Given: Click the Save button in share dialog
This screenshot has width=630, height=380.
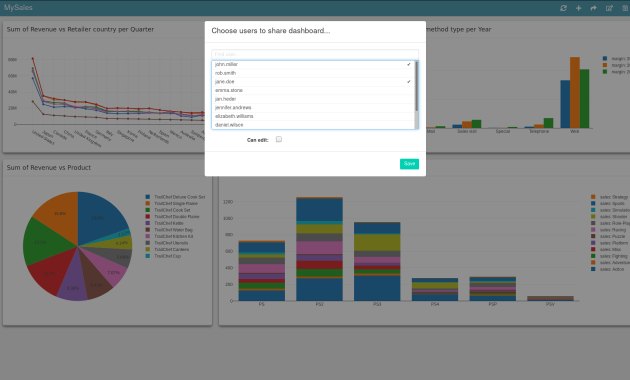Looking at the screenshot, I should (x=409, y=164).
